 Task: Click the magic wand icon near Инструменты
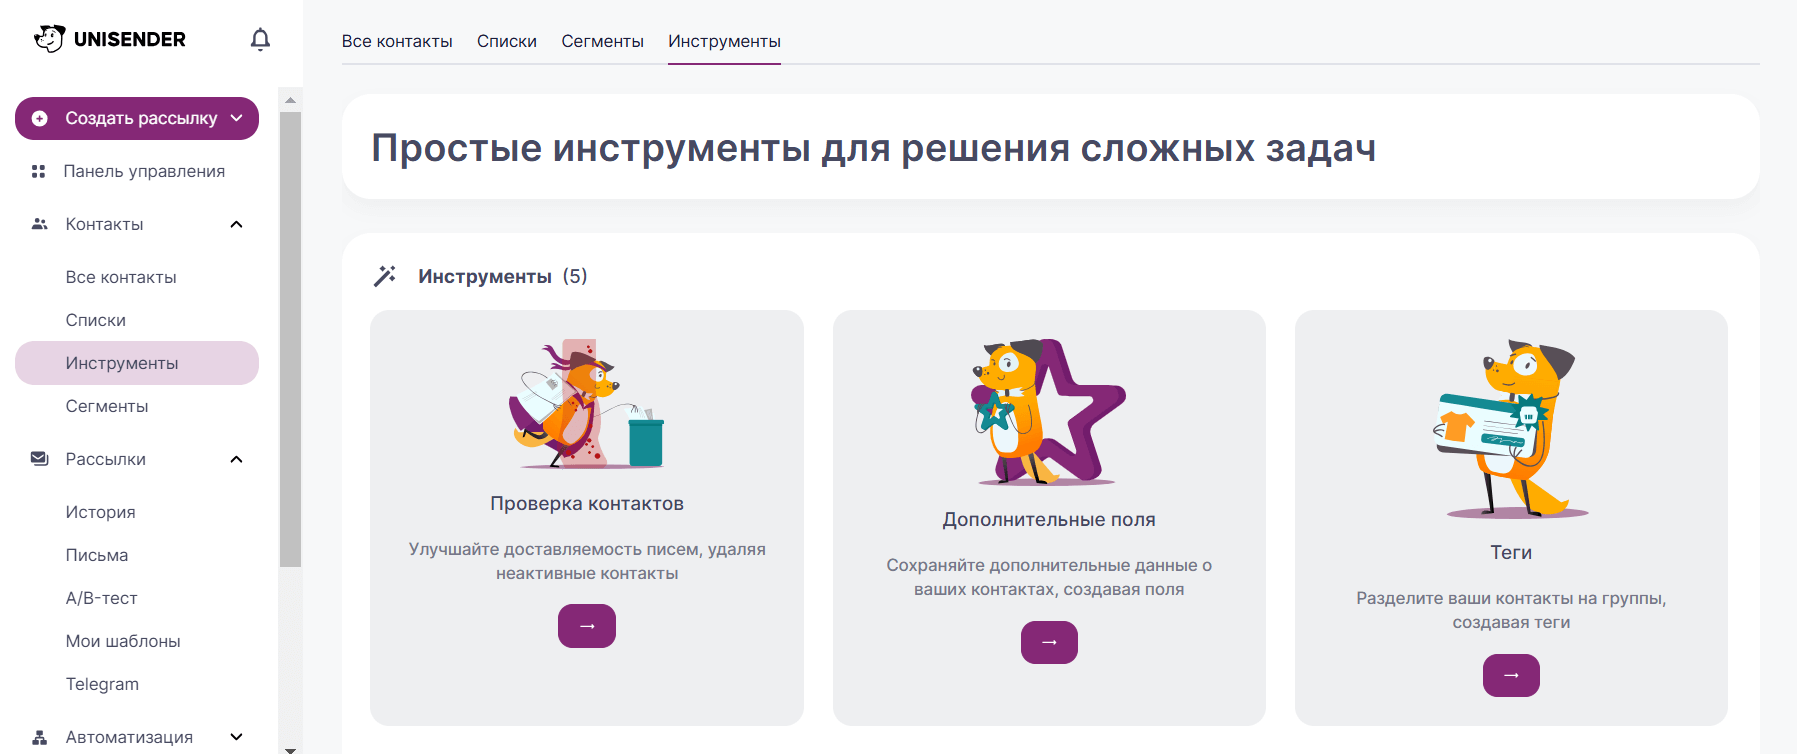[x=385, y=276]
